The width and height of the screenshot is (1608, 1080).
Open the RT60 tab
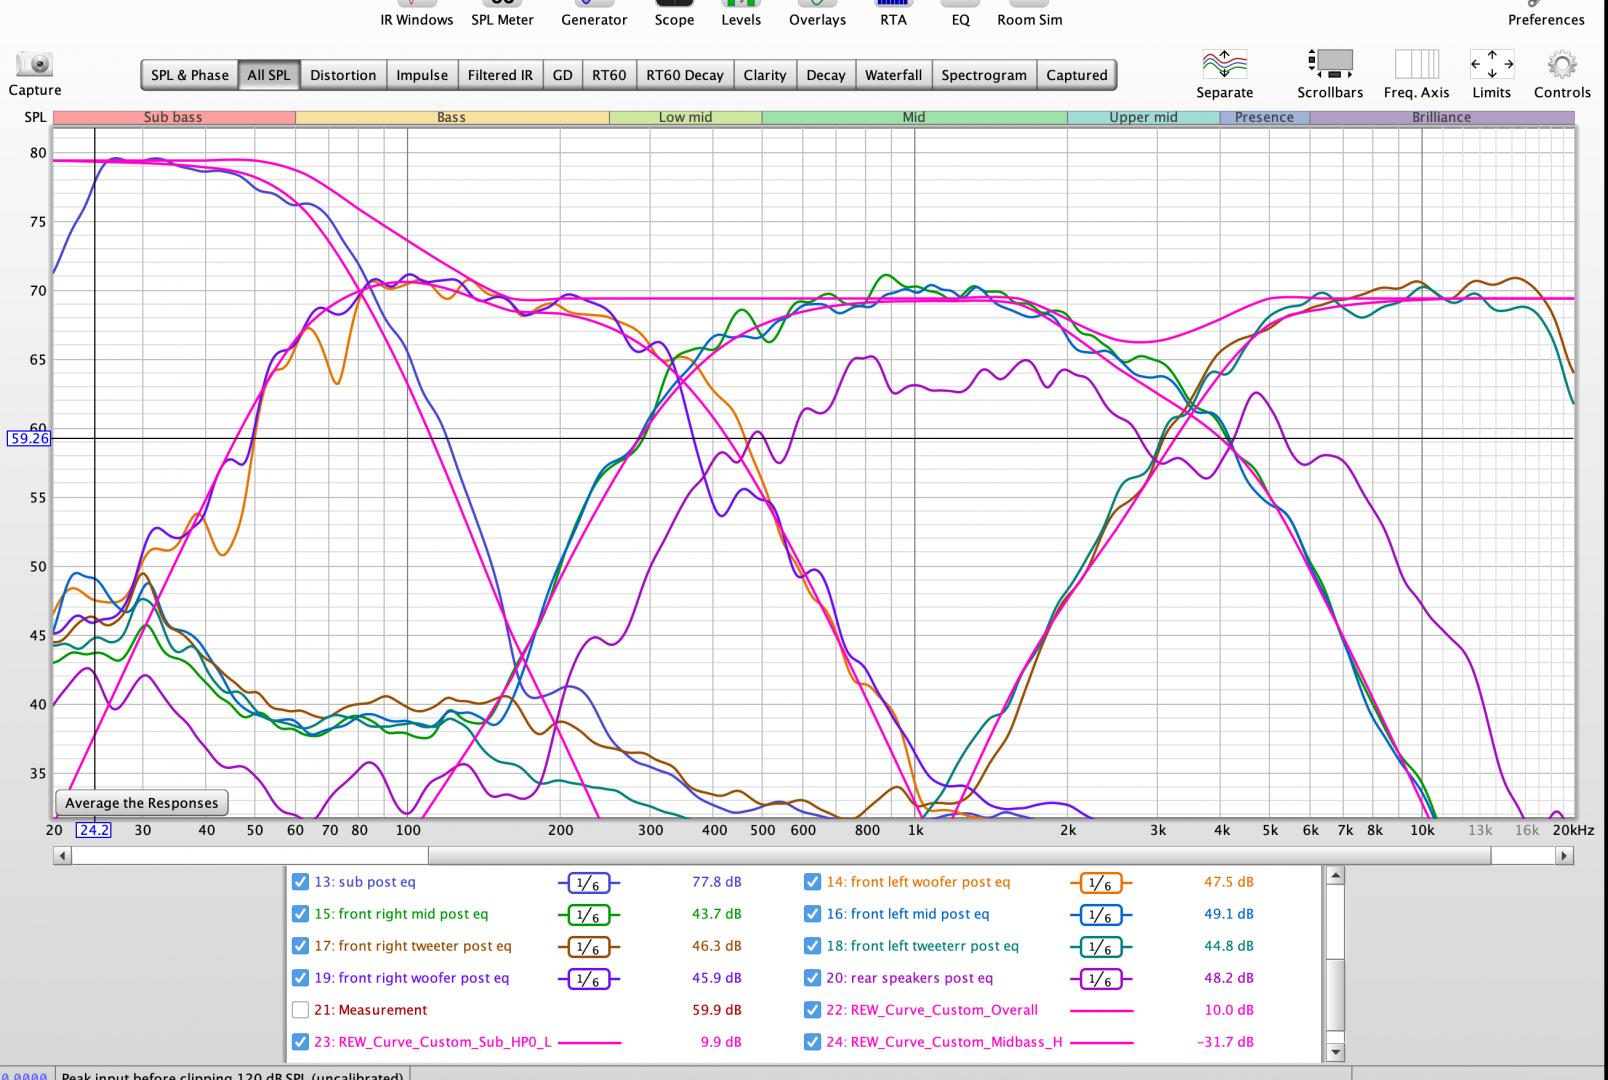tap(609, 75)
